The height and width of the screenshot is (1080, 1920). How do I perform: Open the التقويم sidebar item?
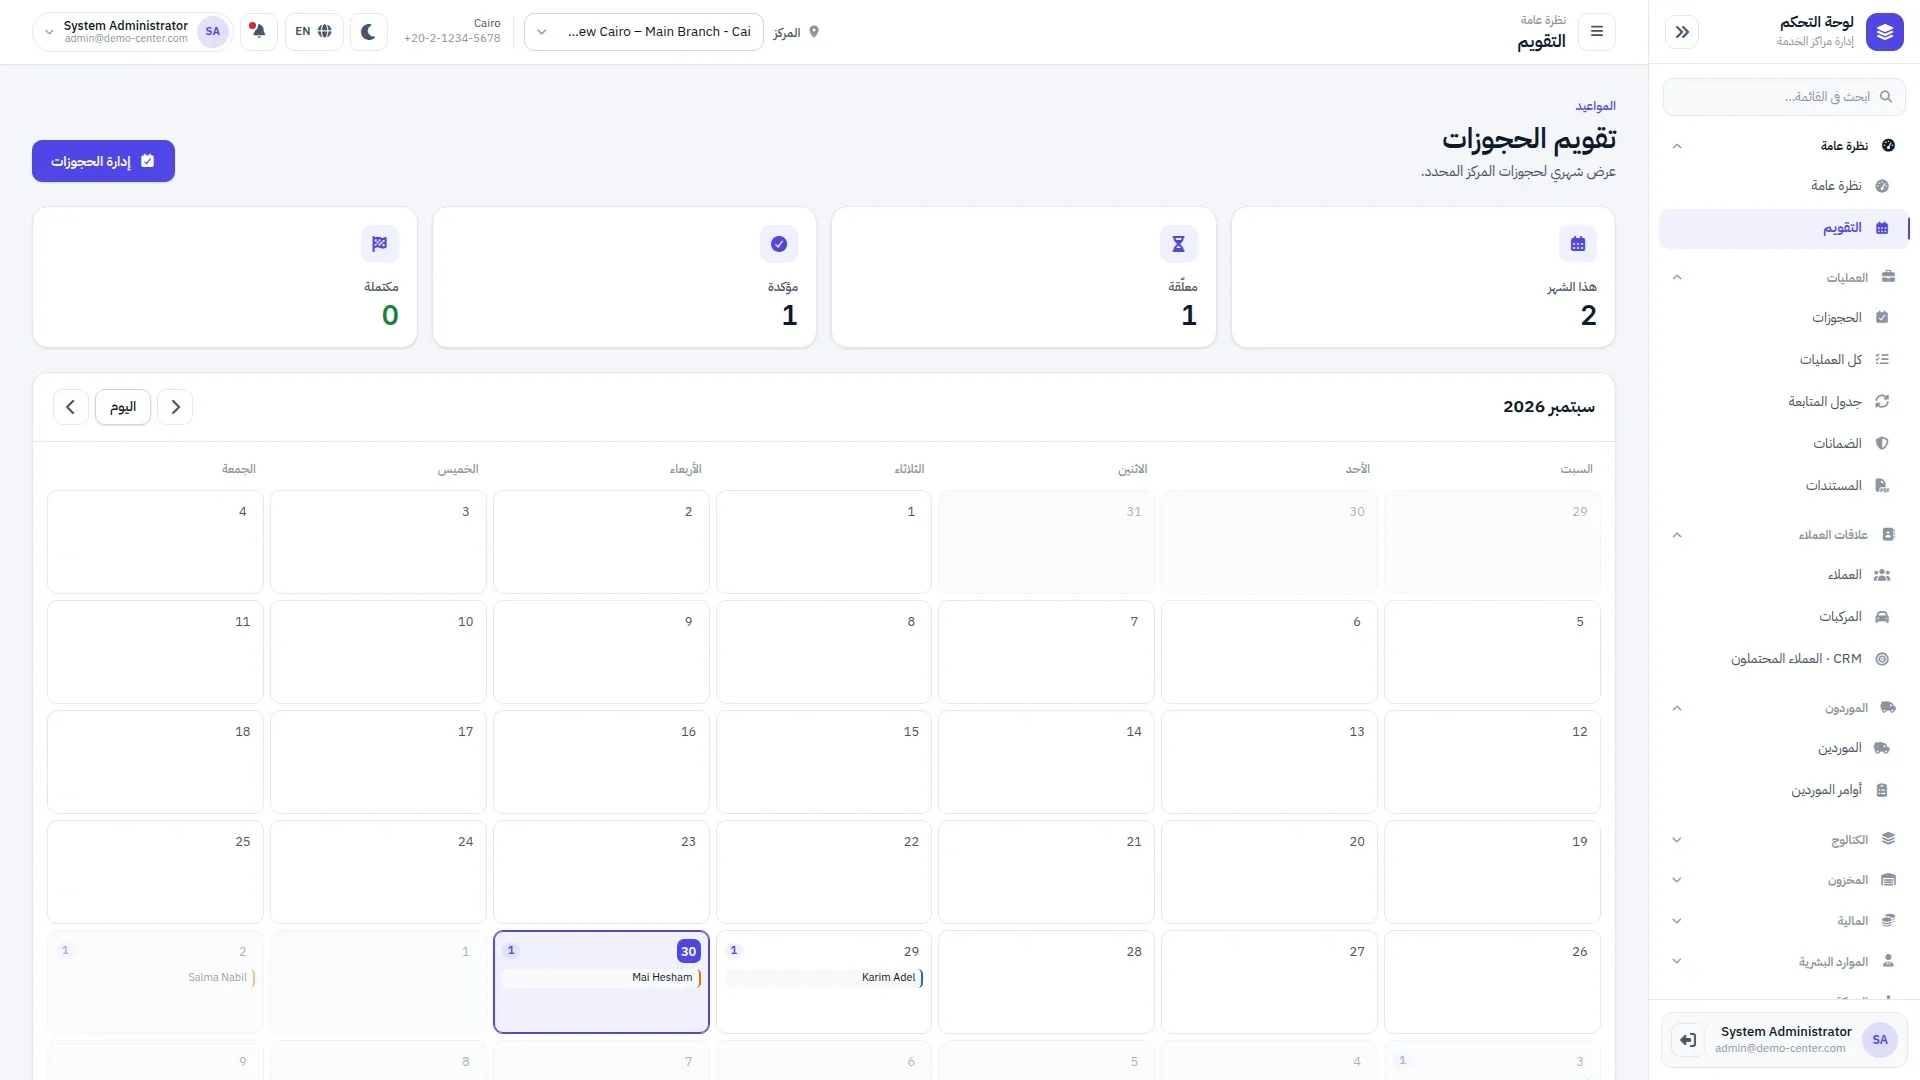pos(1784,228)
